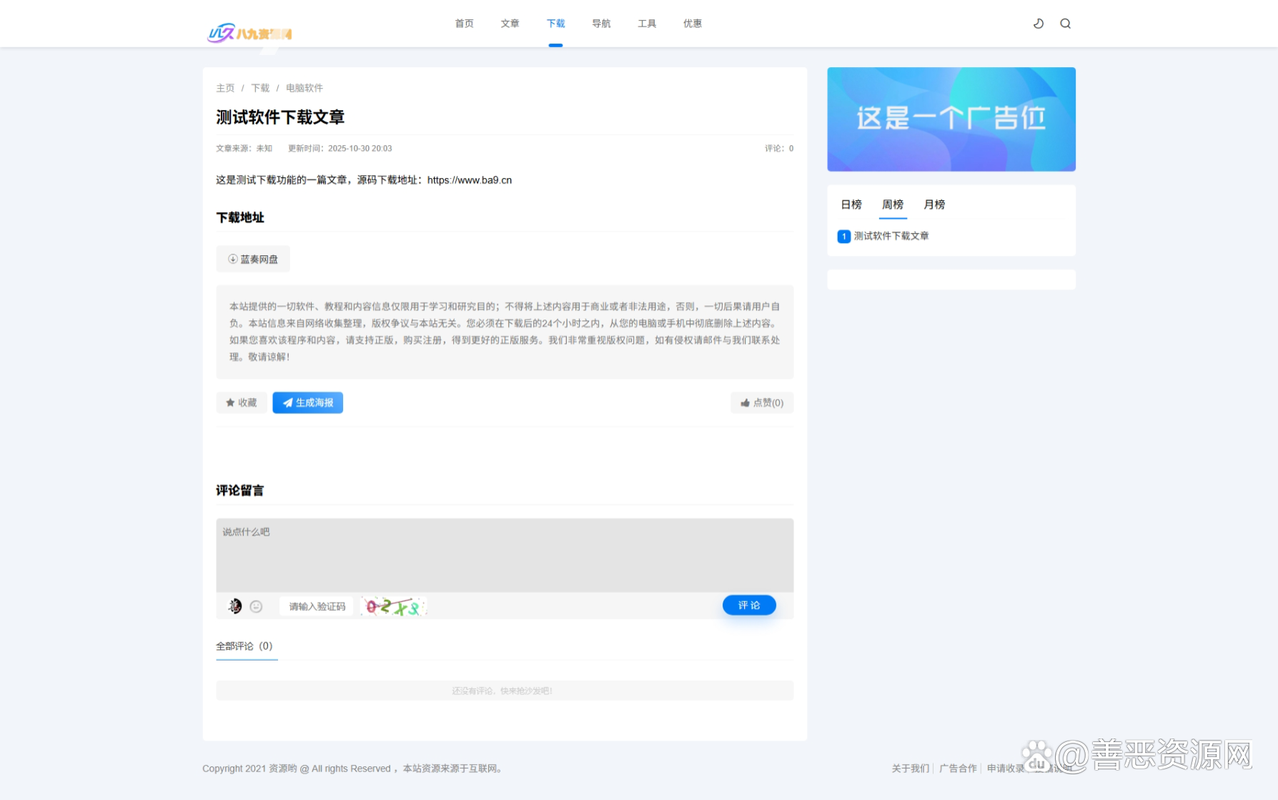The width and height of the screenshot is (1278, 800).
Task: Switch to the 月榜 ranking tab
Action: tap(934, 204)
